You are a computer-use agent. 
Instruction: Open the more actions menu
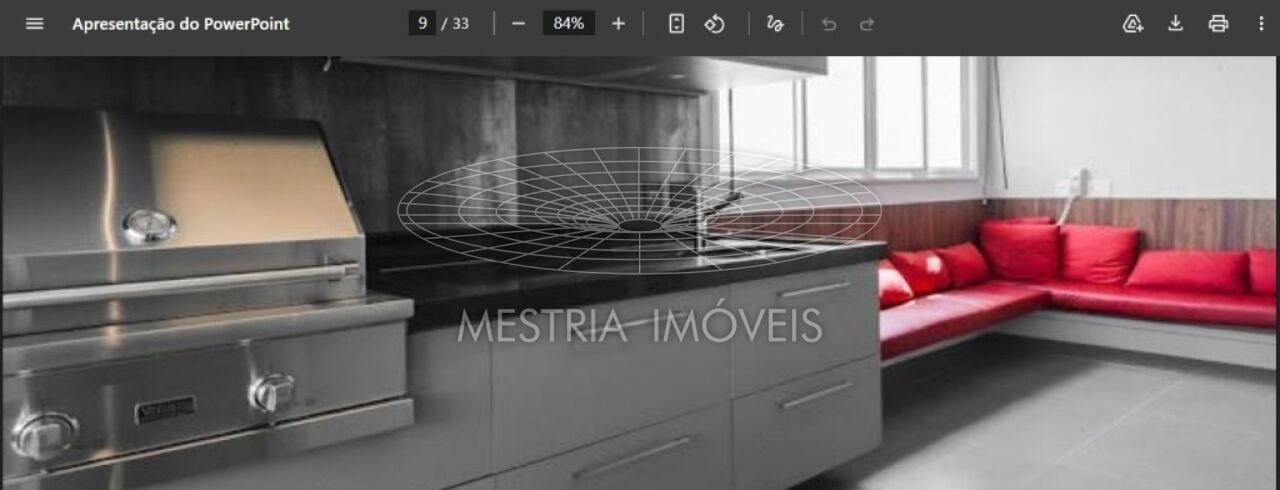click(x=1260, y=23)
